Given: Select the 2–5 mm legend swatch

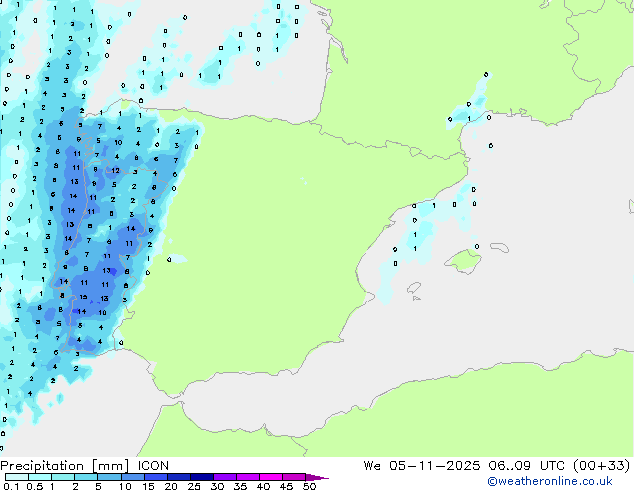Looking at the screenshot, I should 86,477.
